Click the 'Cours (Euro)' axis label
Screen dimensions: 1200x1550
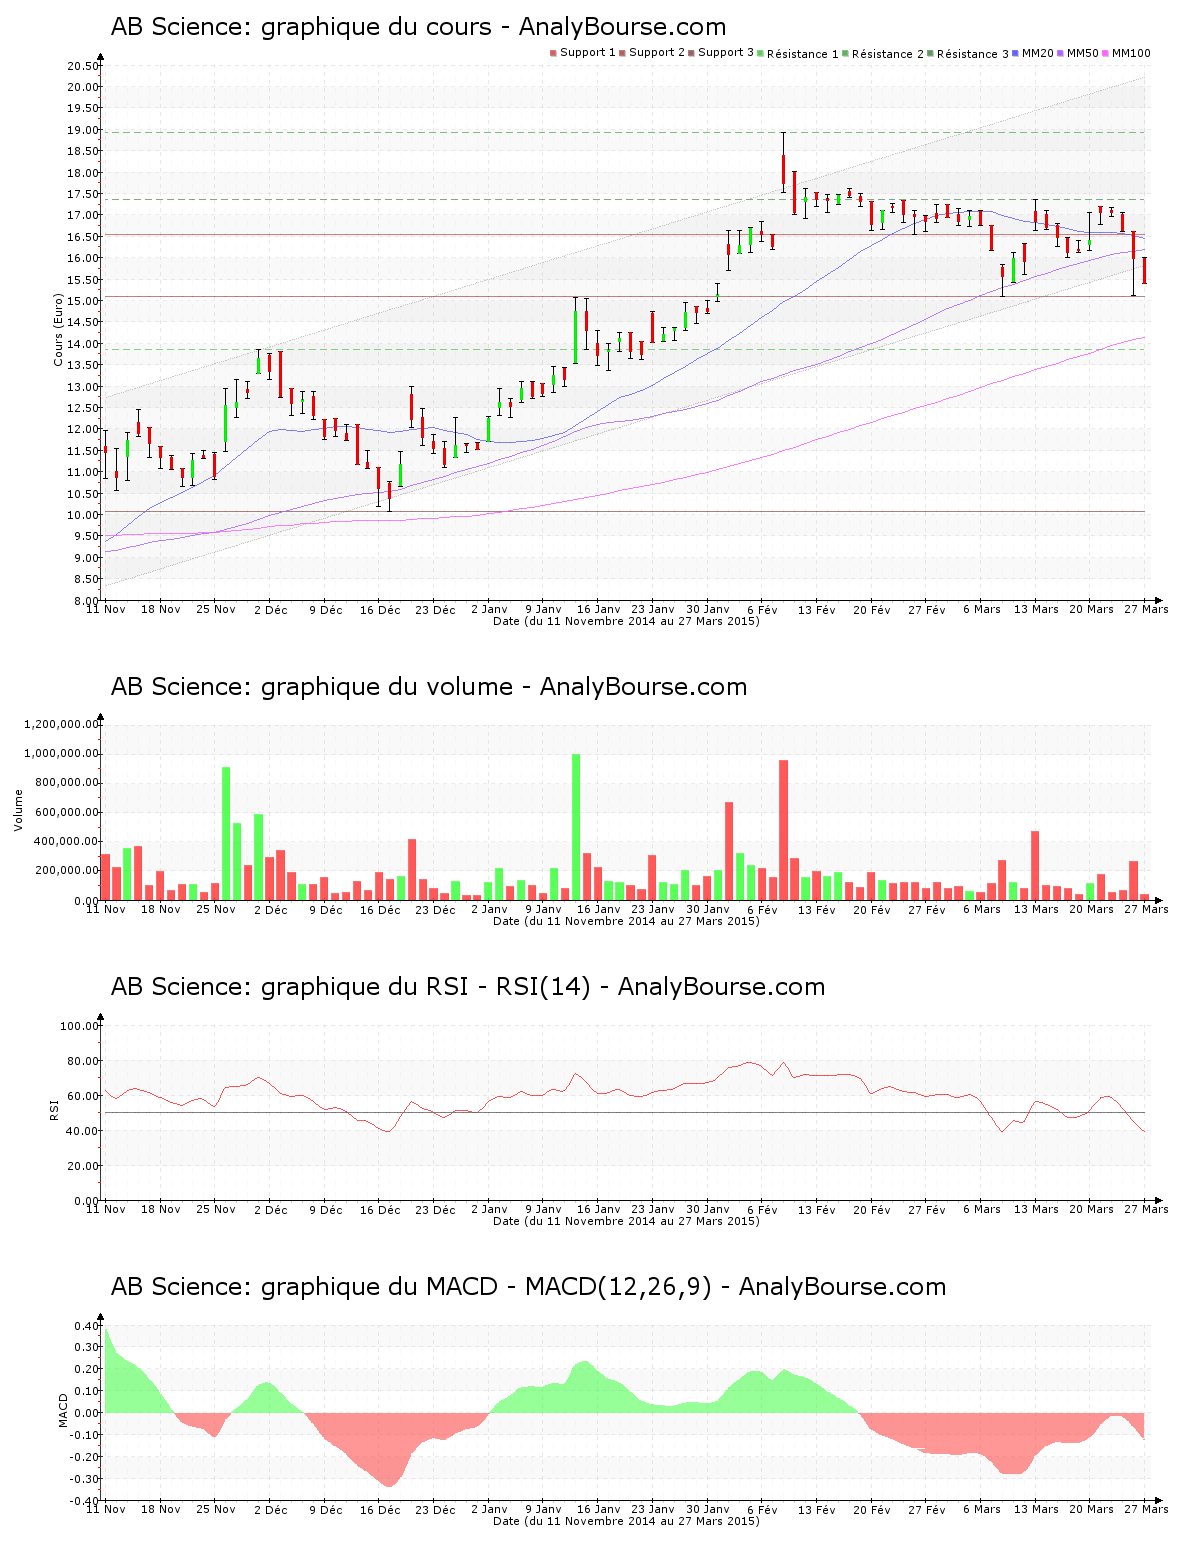[x=58, y=330]
